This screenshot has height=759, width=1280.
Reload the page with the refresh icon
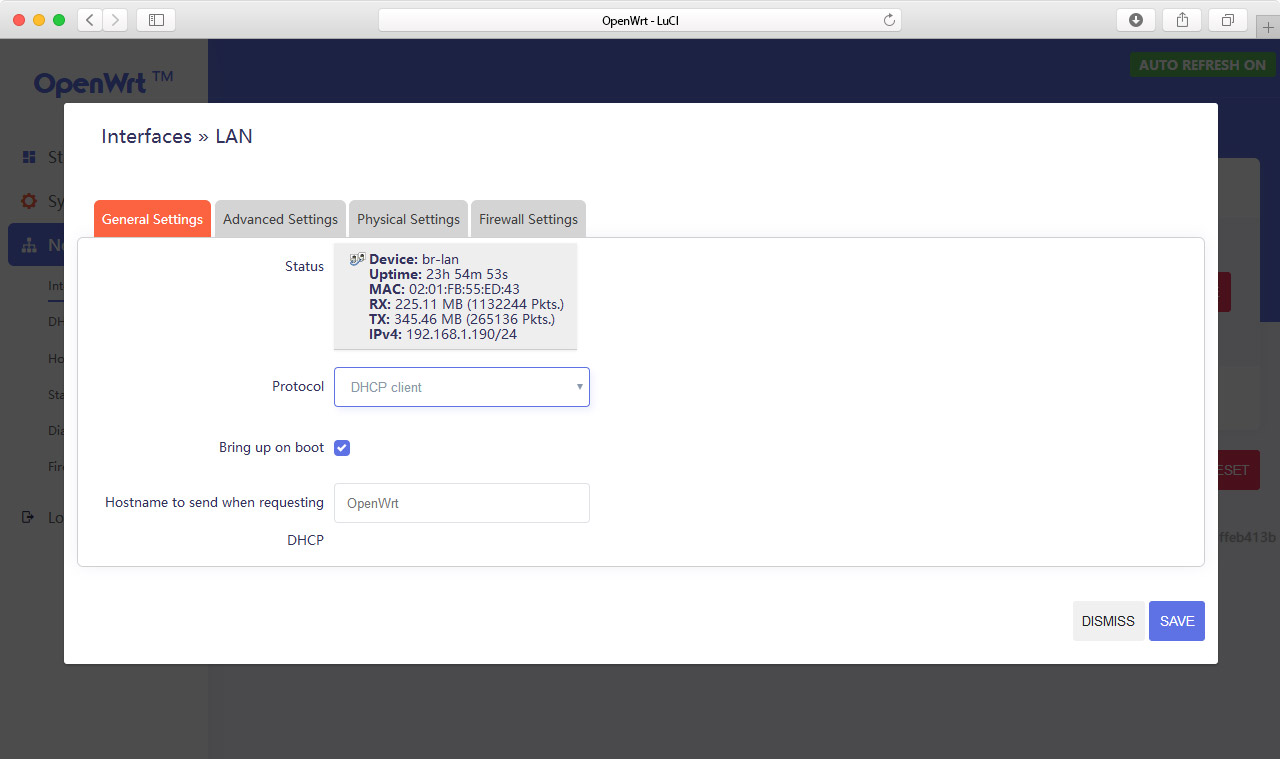click(889, 20)
